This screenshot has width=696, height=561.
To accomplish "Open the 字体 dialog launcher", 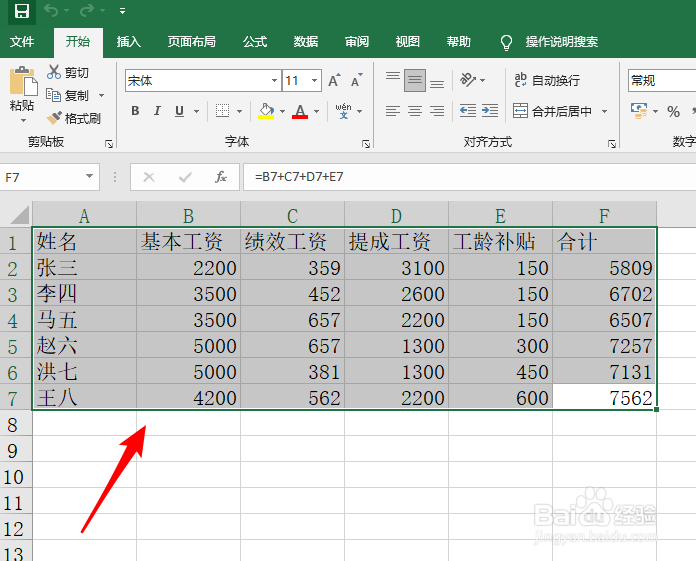I will point(366,143).
